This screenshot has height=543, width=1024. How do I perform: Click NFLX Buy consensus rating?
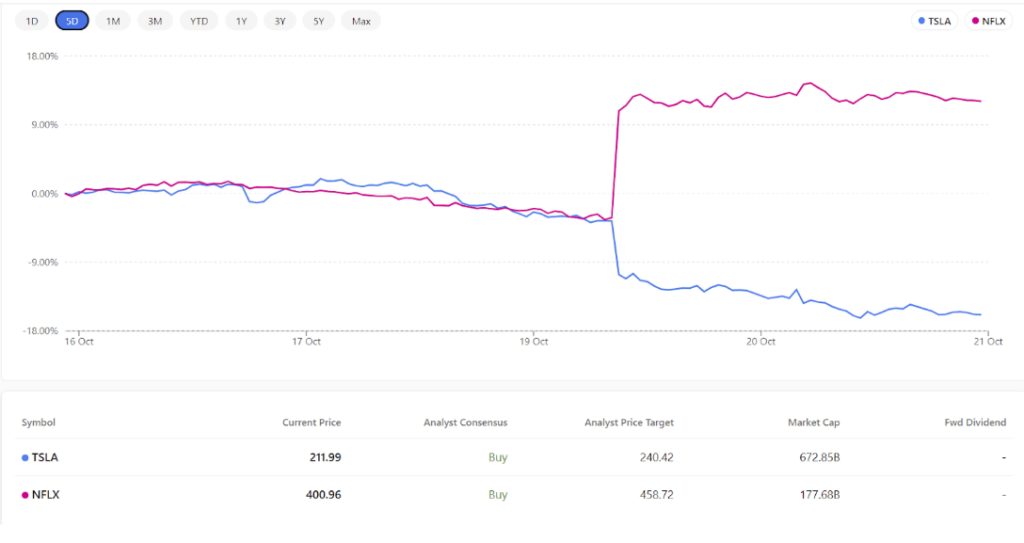[x=498, y=495]
